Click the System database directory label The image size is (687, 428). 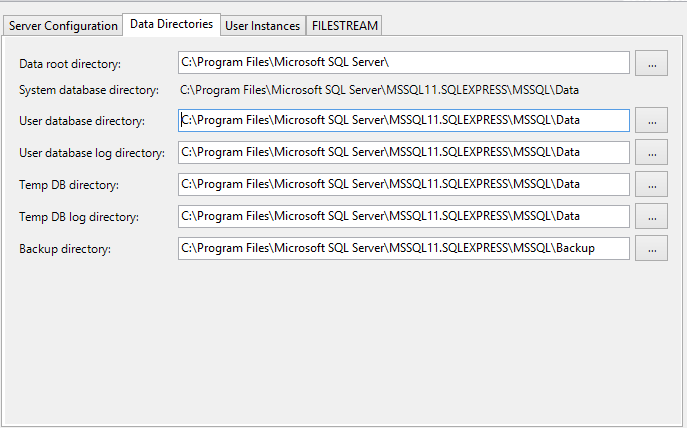coord(89,90)
